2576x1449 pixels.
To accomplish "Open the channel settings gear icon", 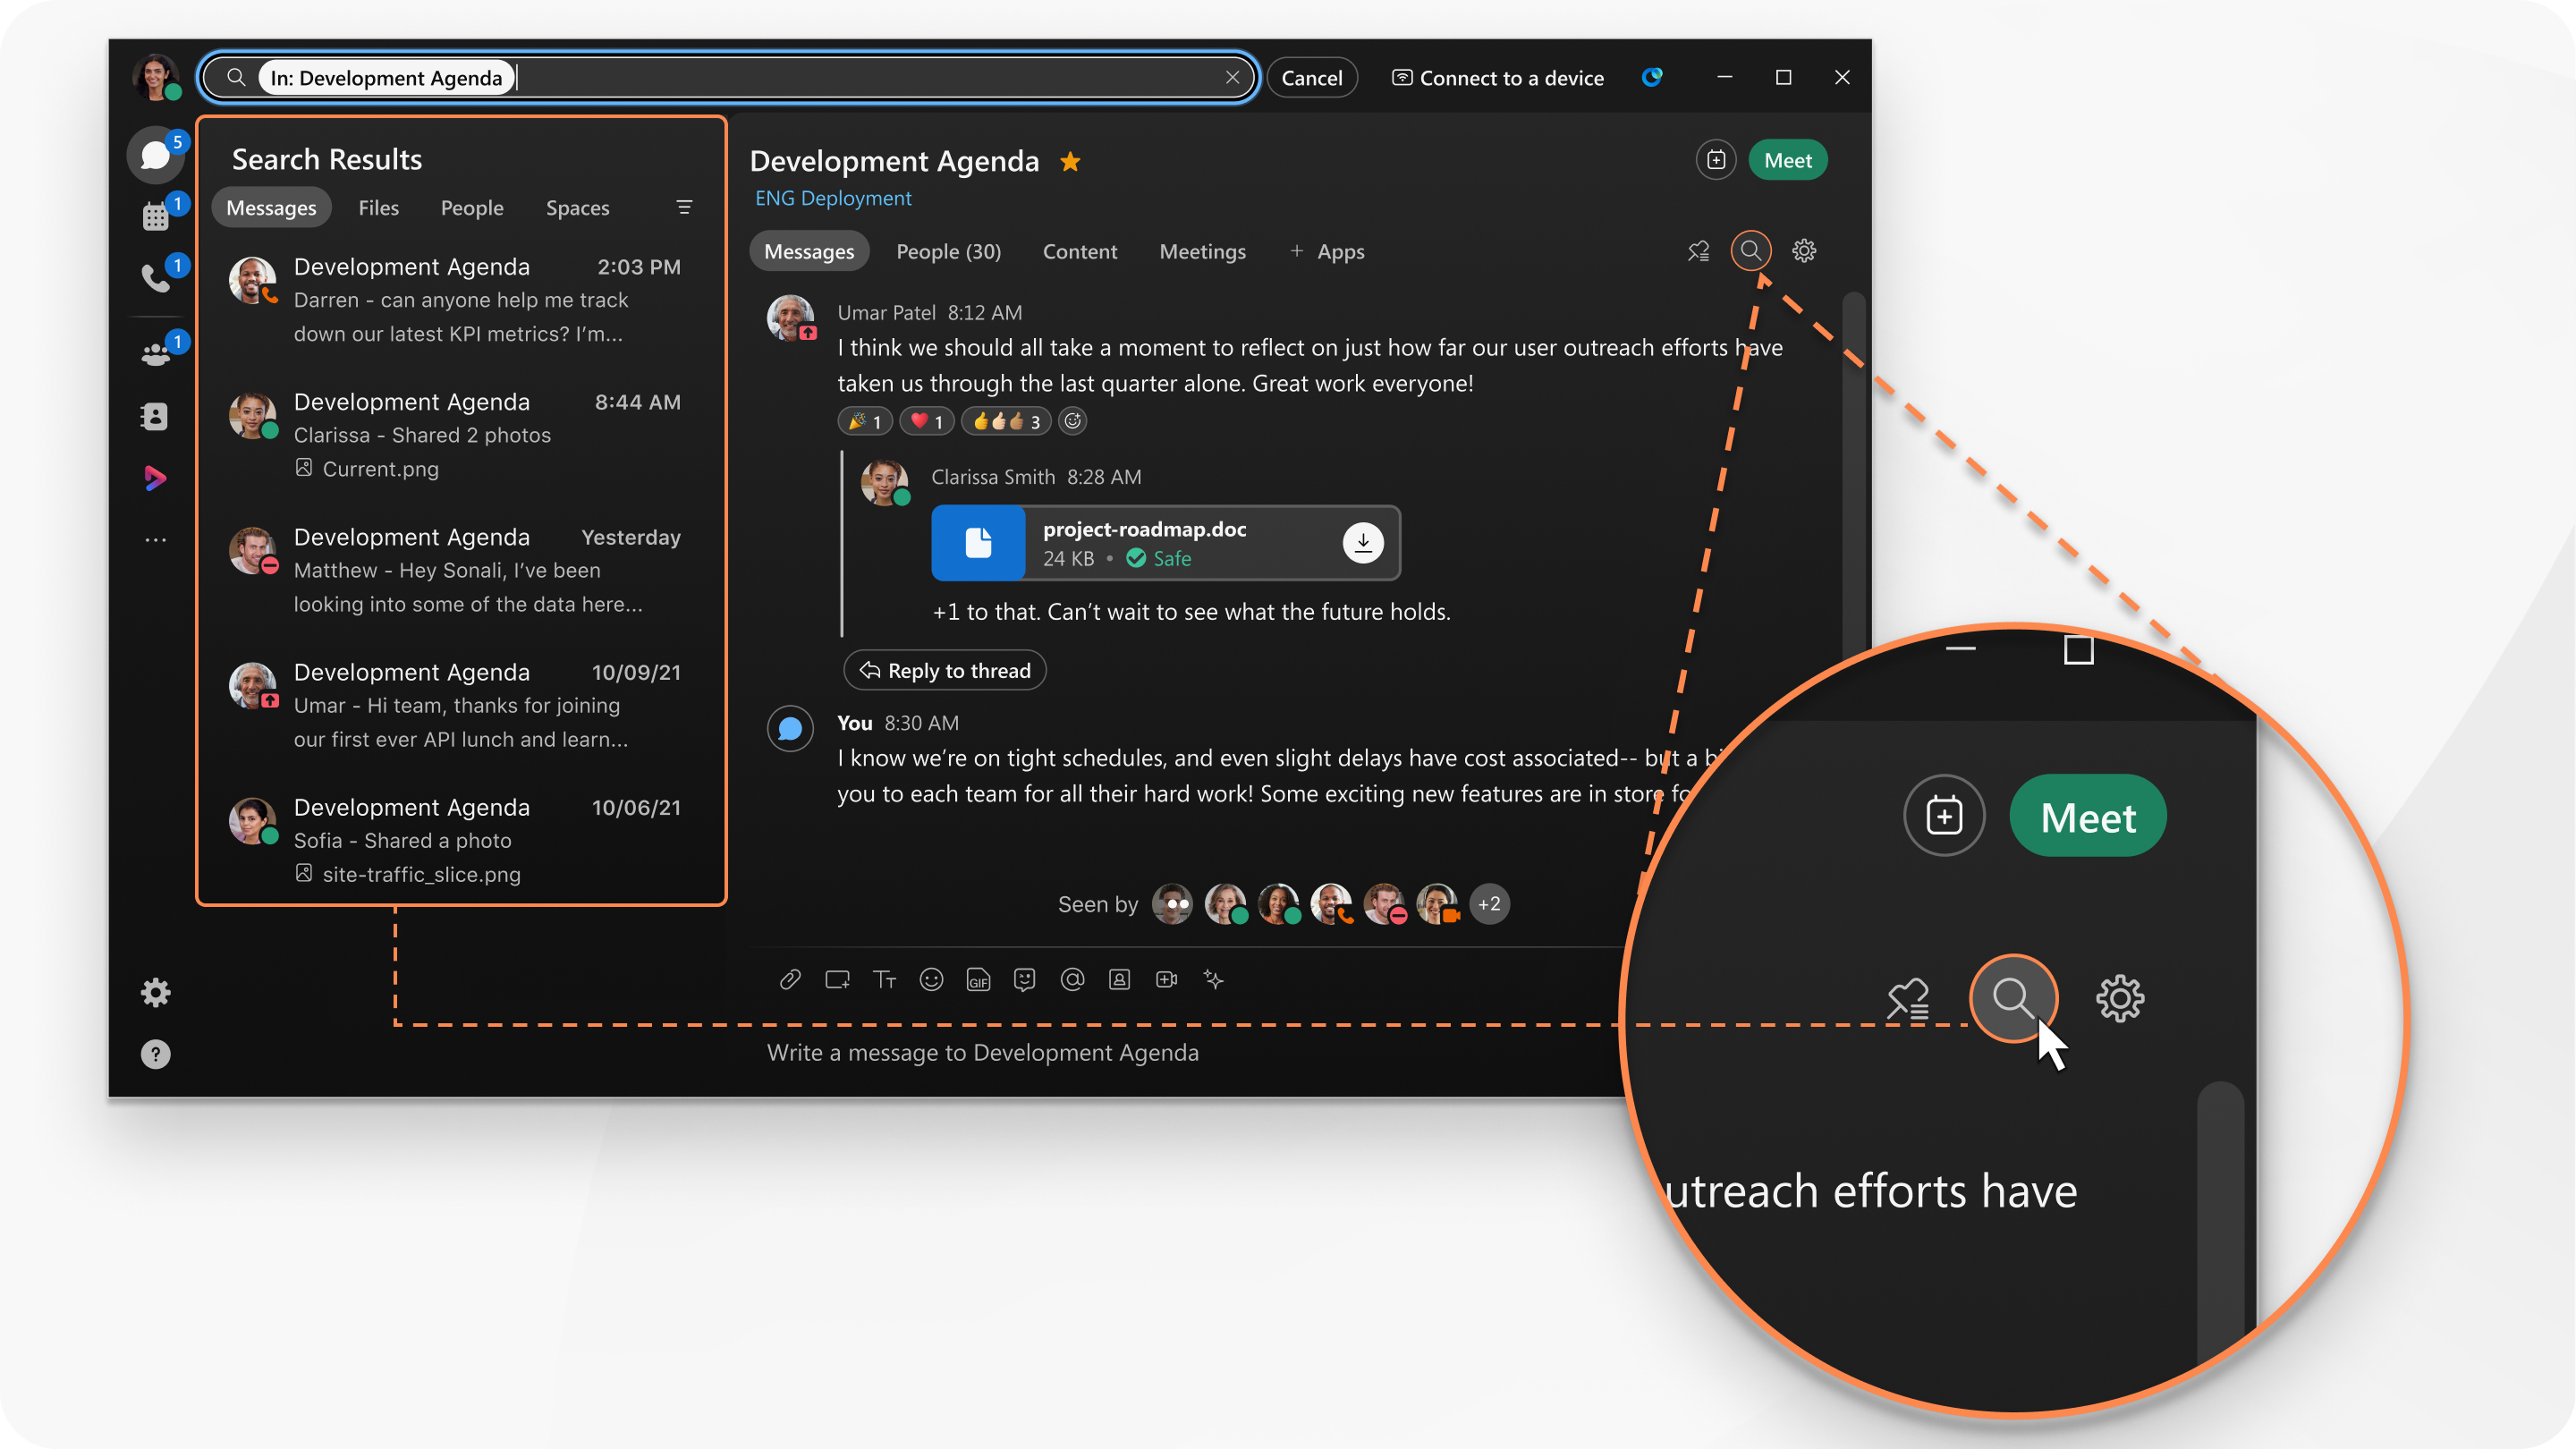I will point(1805,251).
